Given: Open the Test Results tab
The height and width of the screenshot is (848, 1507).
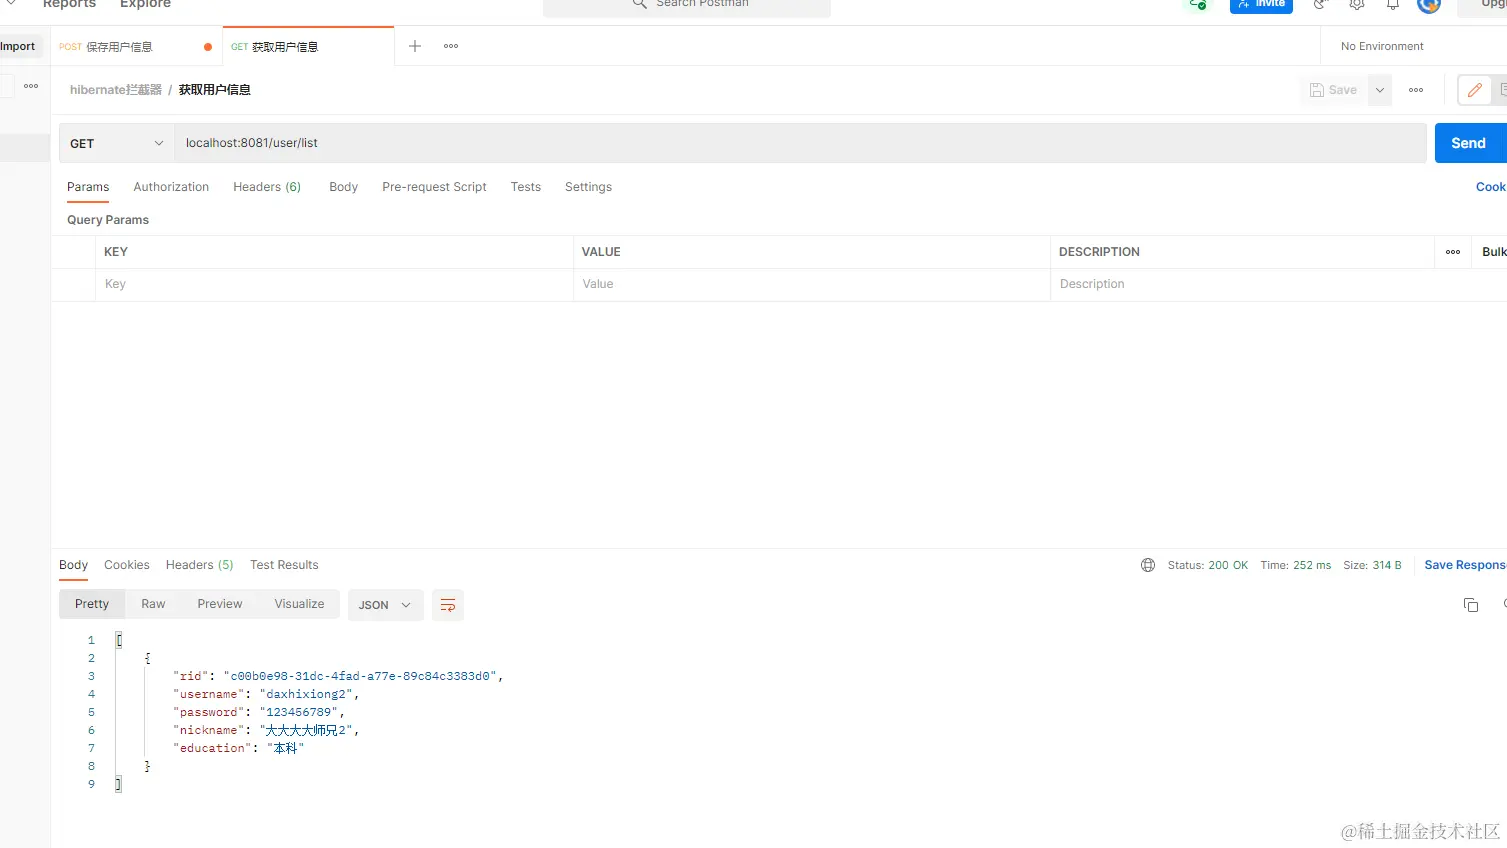Looking at the screenshot, I should click(x=284, y=565).
